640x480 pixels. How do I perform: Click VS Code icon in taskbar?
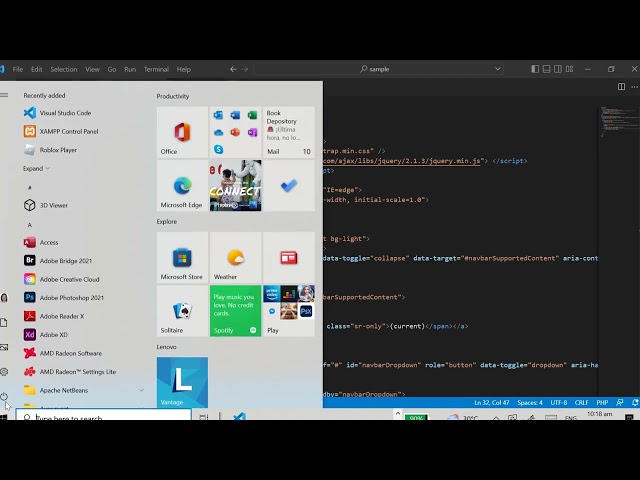[x=239, y=416]
